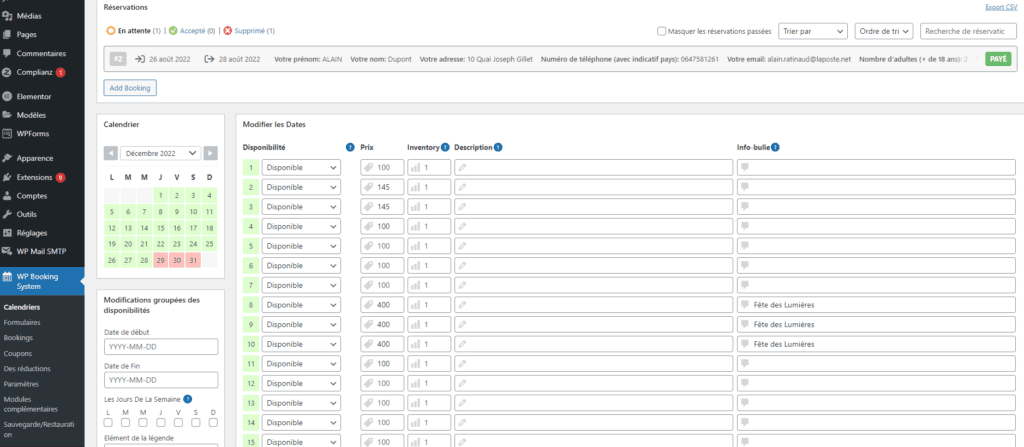
Task: Go to next calendar month
Action: click(210, 153)
